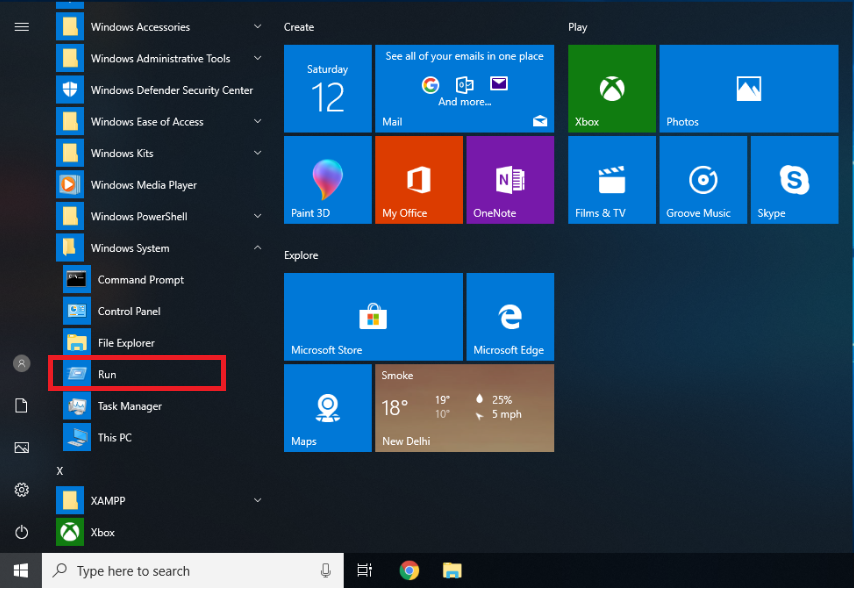Open Films & TV tile
Image resolution: width=854 pixels, height=589 pixels.
612,180
